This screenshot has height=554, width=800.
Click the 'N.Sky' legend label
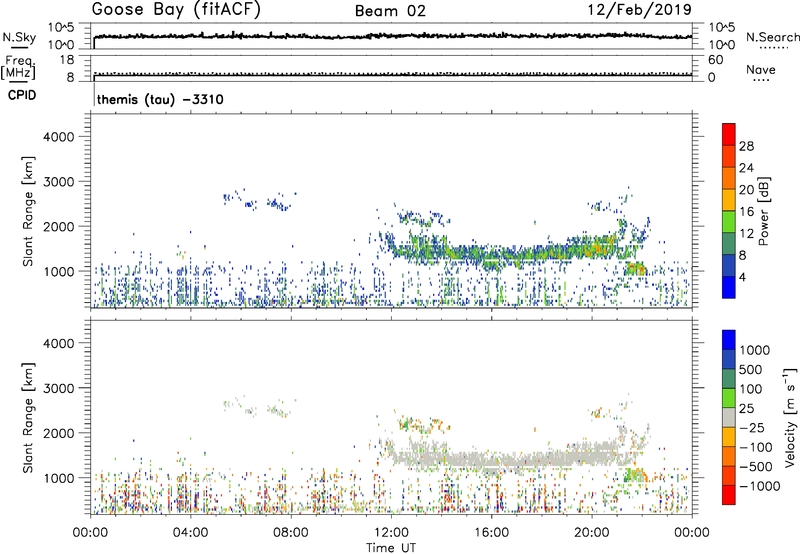pyautogui.click(x=19, y=37)
